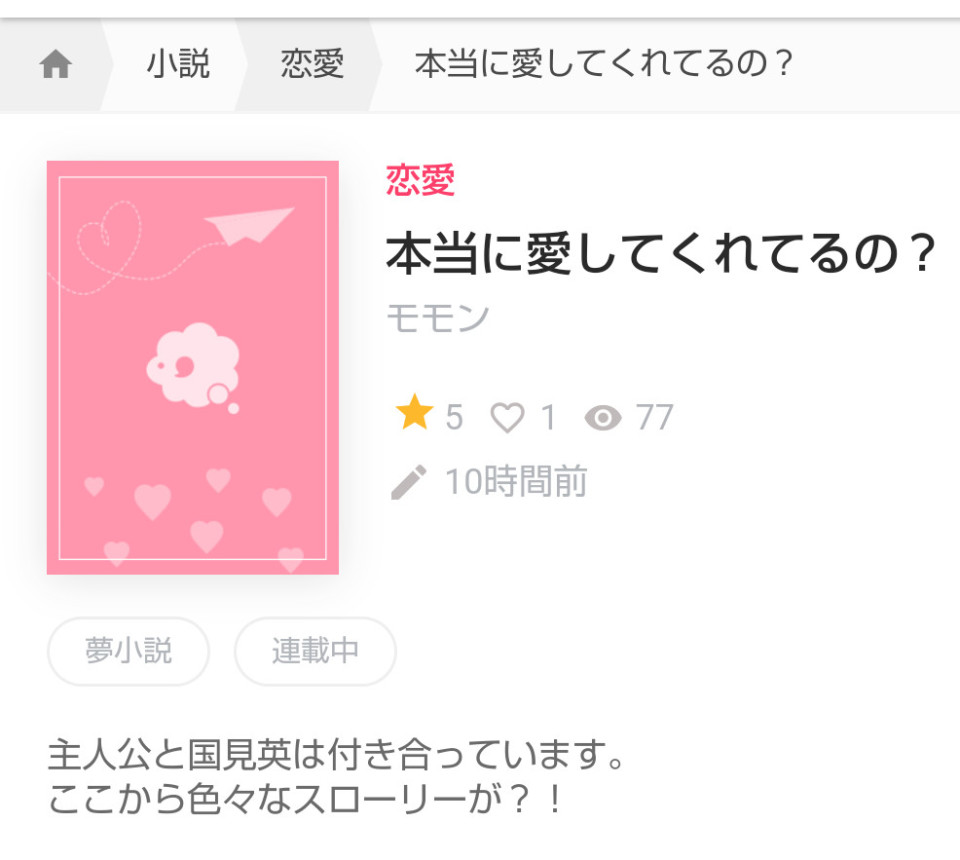
Task: Filter by the 連載中 status tag
Action: (x=315, y=651)
